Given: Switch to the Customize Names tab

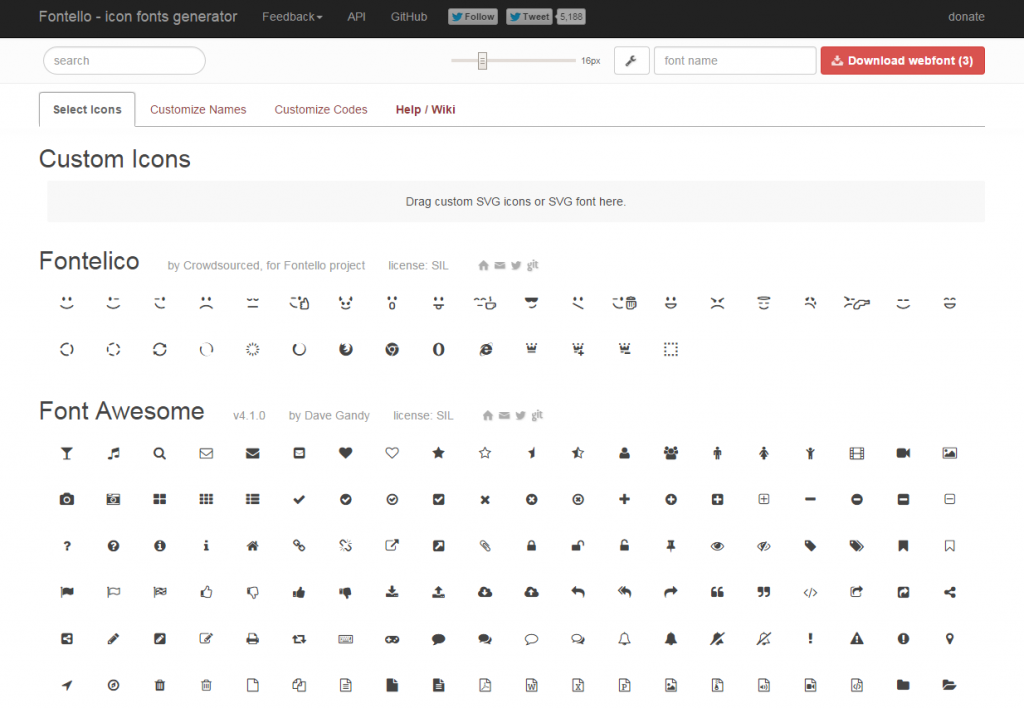Looking at the screenshot, I should click(198, 110).
